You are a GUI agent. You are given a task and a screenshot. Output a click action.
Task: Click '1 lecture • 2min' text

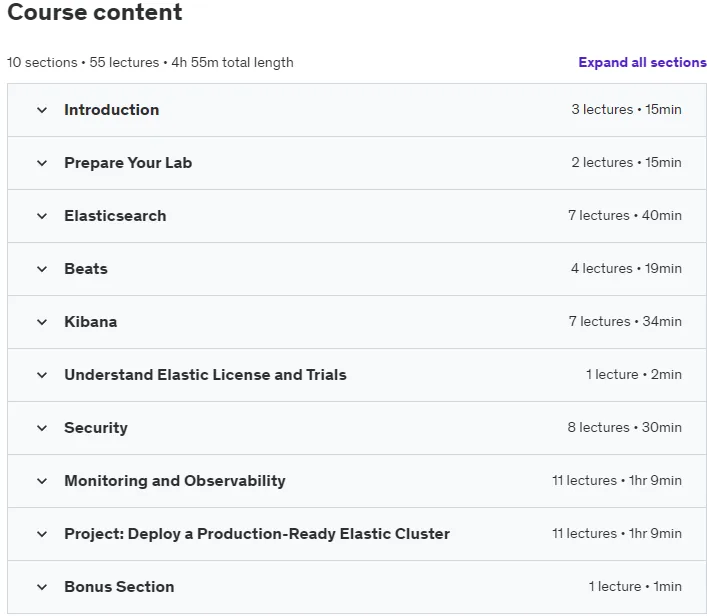coord(634,374)
